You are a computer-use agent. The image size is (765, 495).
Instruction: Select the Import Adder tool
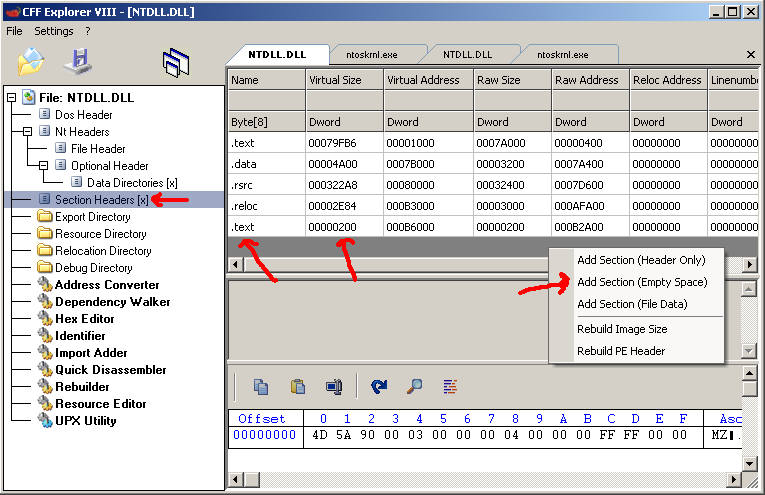click(x=91, y=353)
